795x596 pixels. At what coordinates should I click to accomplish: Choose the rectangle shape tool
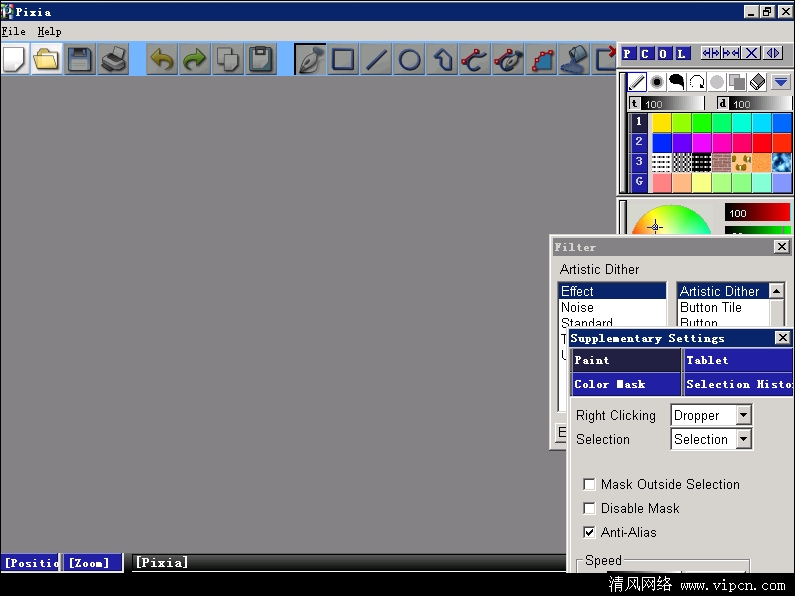[x=343, y=60]
